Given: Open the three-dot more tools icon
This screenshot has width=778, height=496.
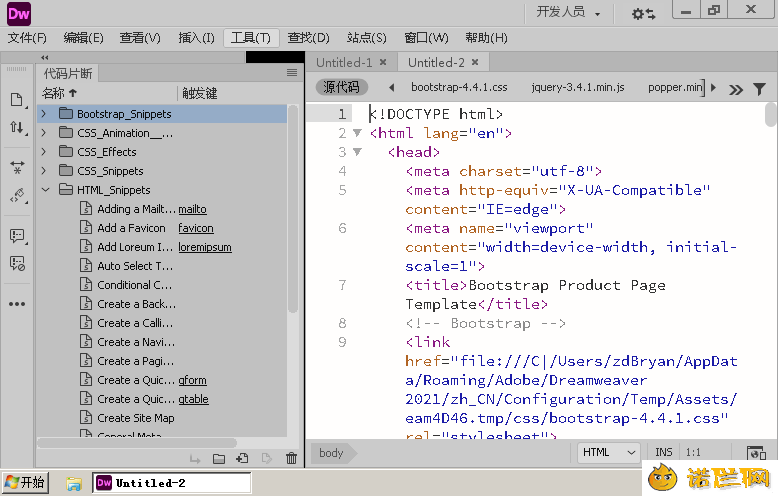Looking at the screenshot, I should tap(17, 304).
